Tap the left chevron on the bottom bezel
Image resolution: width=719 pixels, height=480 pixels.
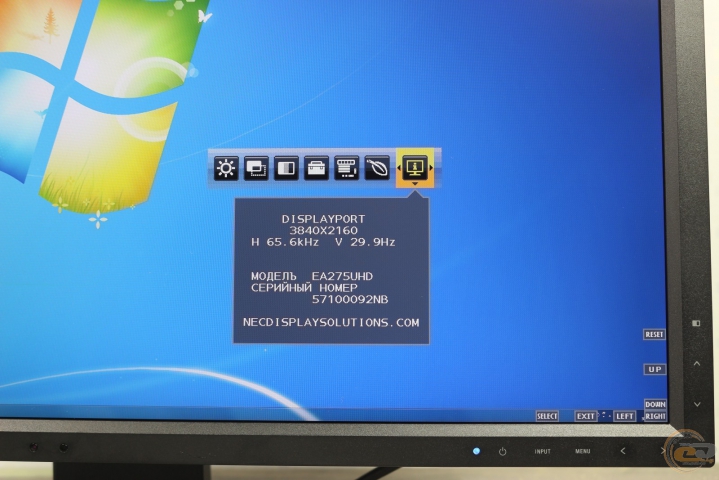coord(623,451)
